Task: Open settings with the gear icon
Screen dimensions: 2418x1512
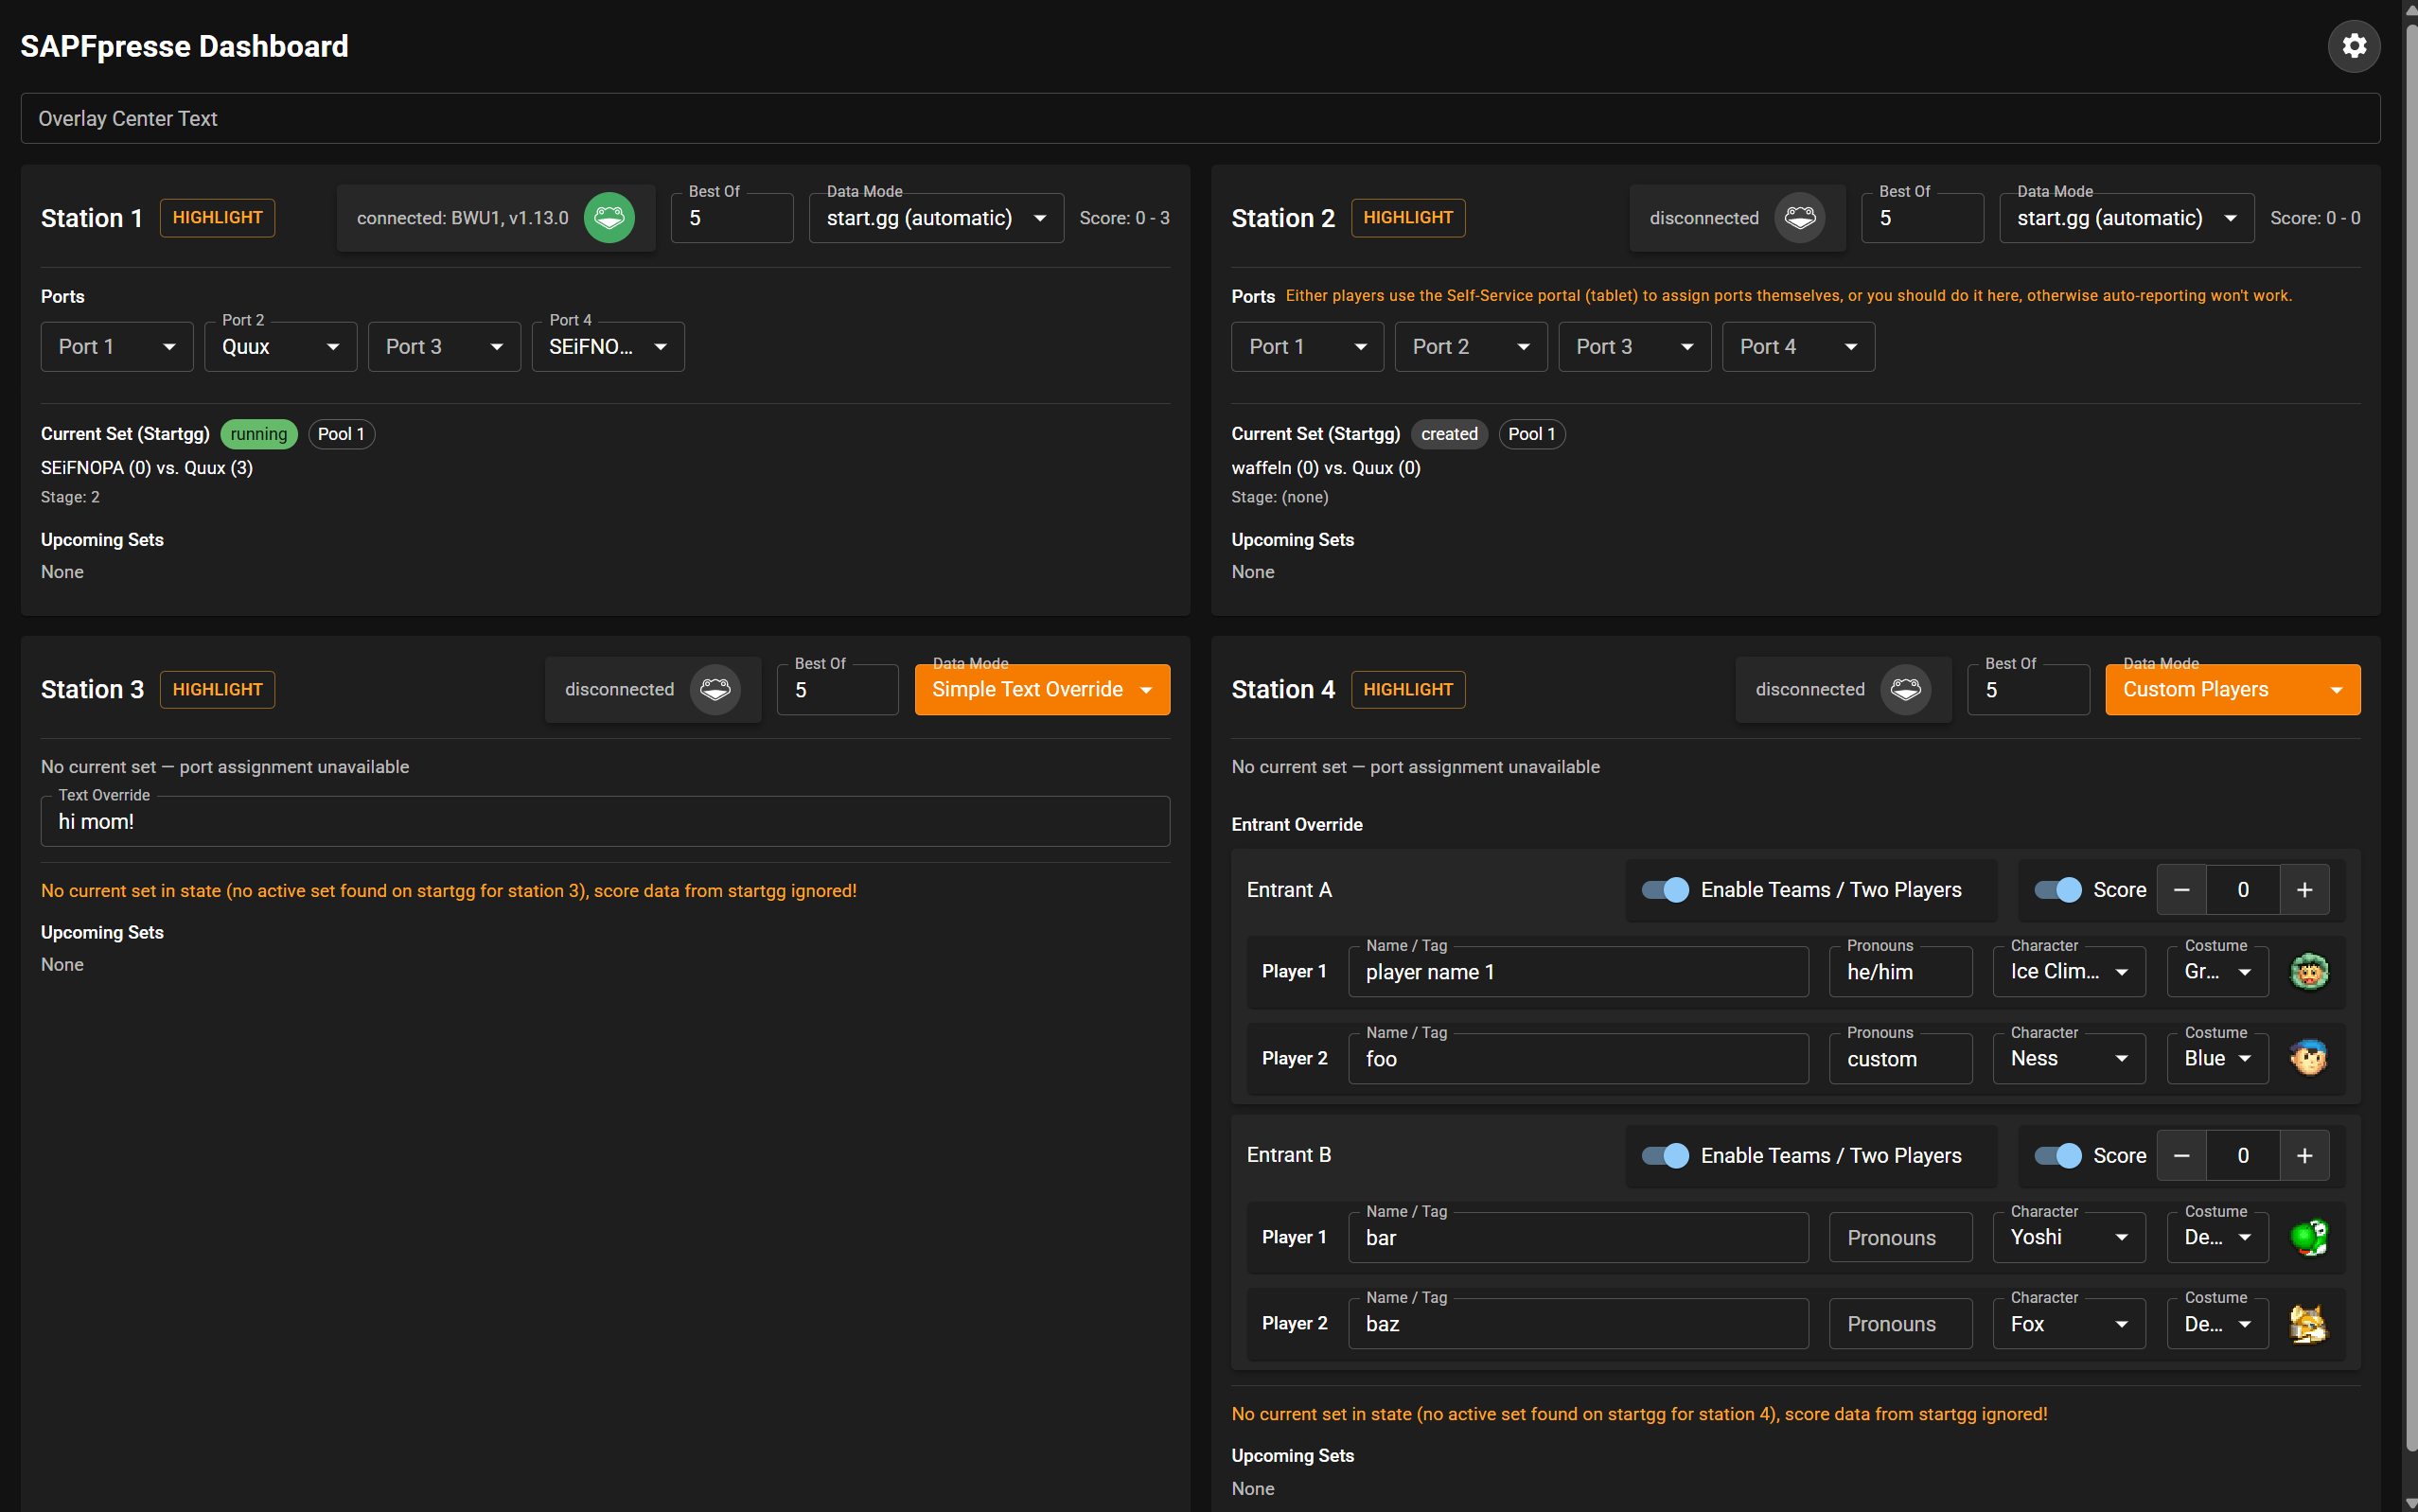Action: [x=2353, y=46]
